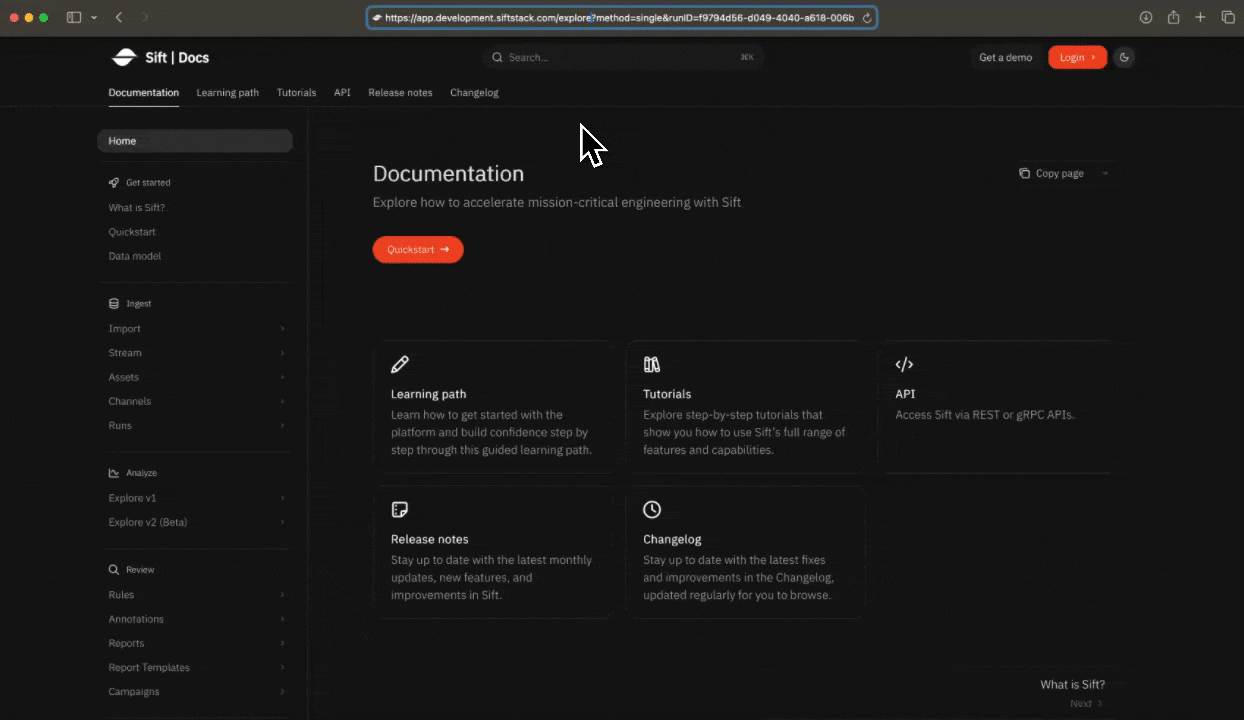Viewport: 1244px width, 720px height.
Task: Expand the Reports section chevron
Action: (x=282, y=643)
